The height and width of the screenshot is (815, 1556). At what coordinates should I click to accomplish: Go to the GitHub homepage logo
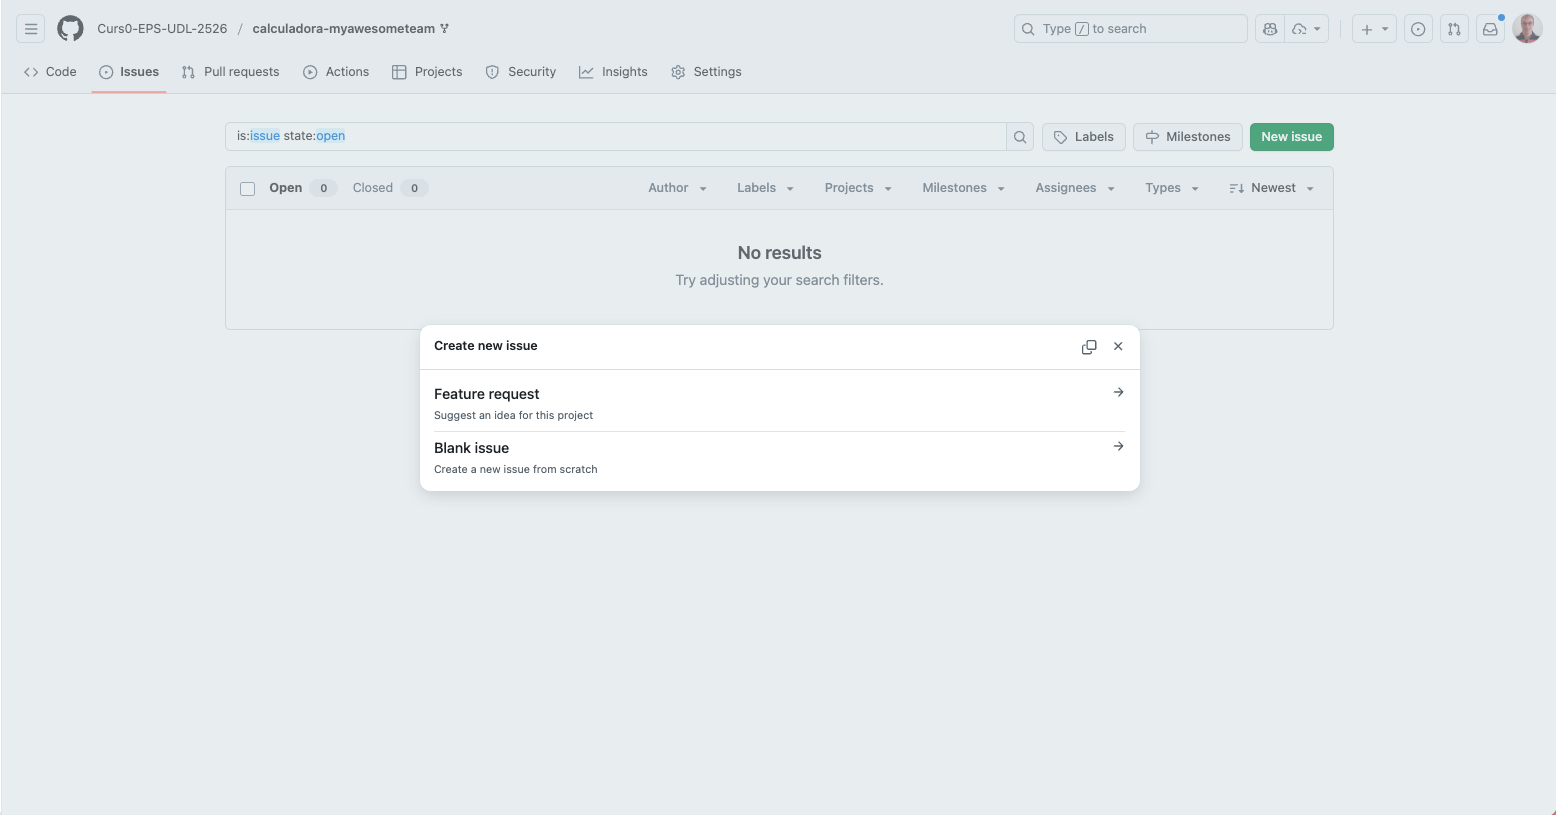[x=70, y=29]
